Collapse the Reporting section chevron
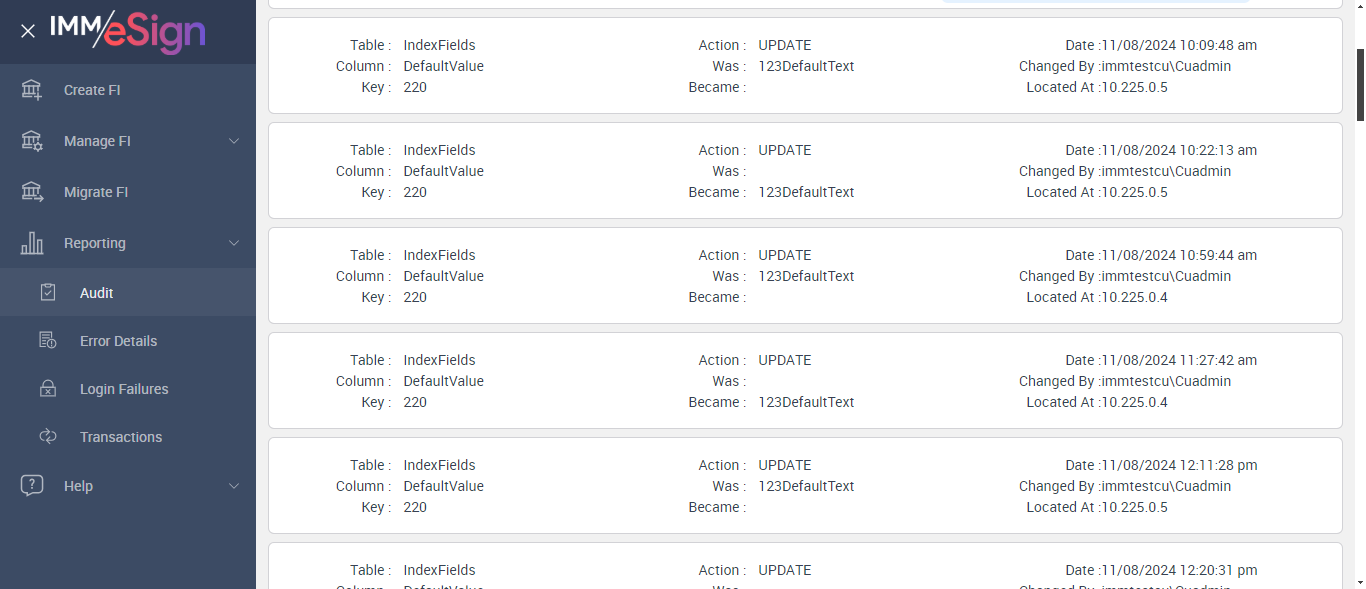The height and width of the screenshot is (589, 1366). (234, 243)
